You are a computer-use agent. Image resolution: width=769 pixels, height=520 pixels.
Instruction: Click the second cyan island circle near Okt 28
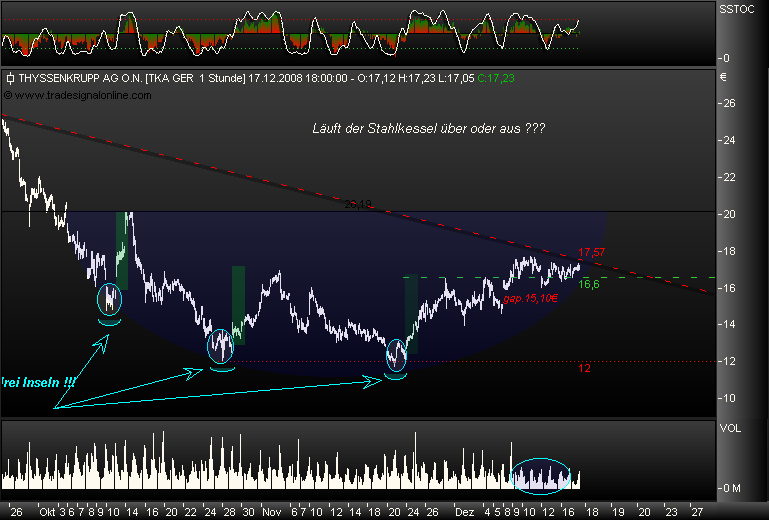coord(221,346)
